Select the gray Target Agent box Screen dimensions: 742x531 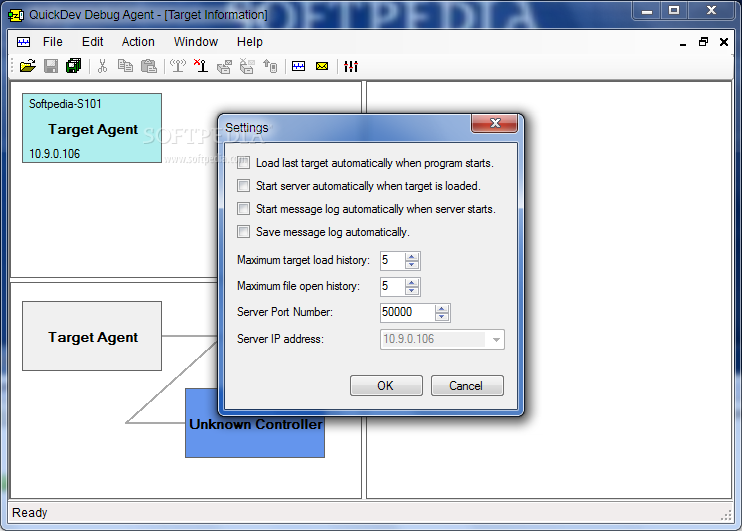pyautogui.click(x=92, y=336)
